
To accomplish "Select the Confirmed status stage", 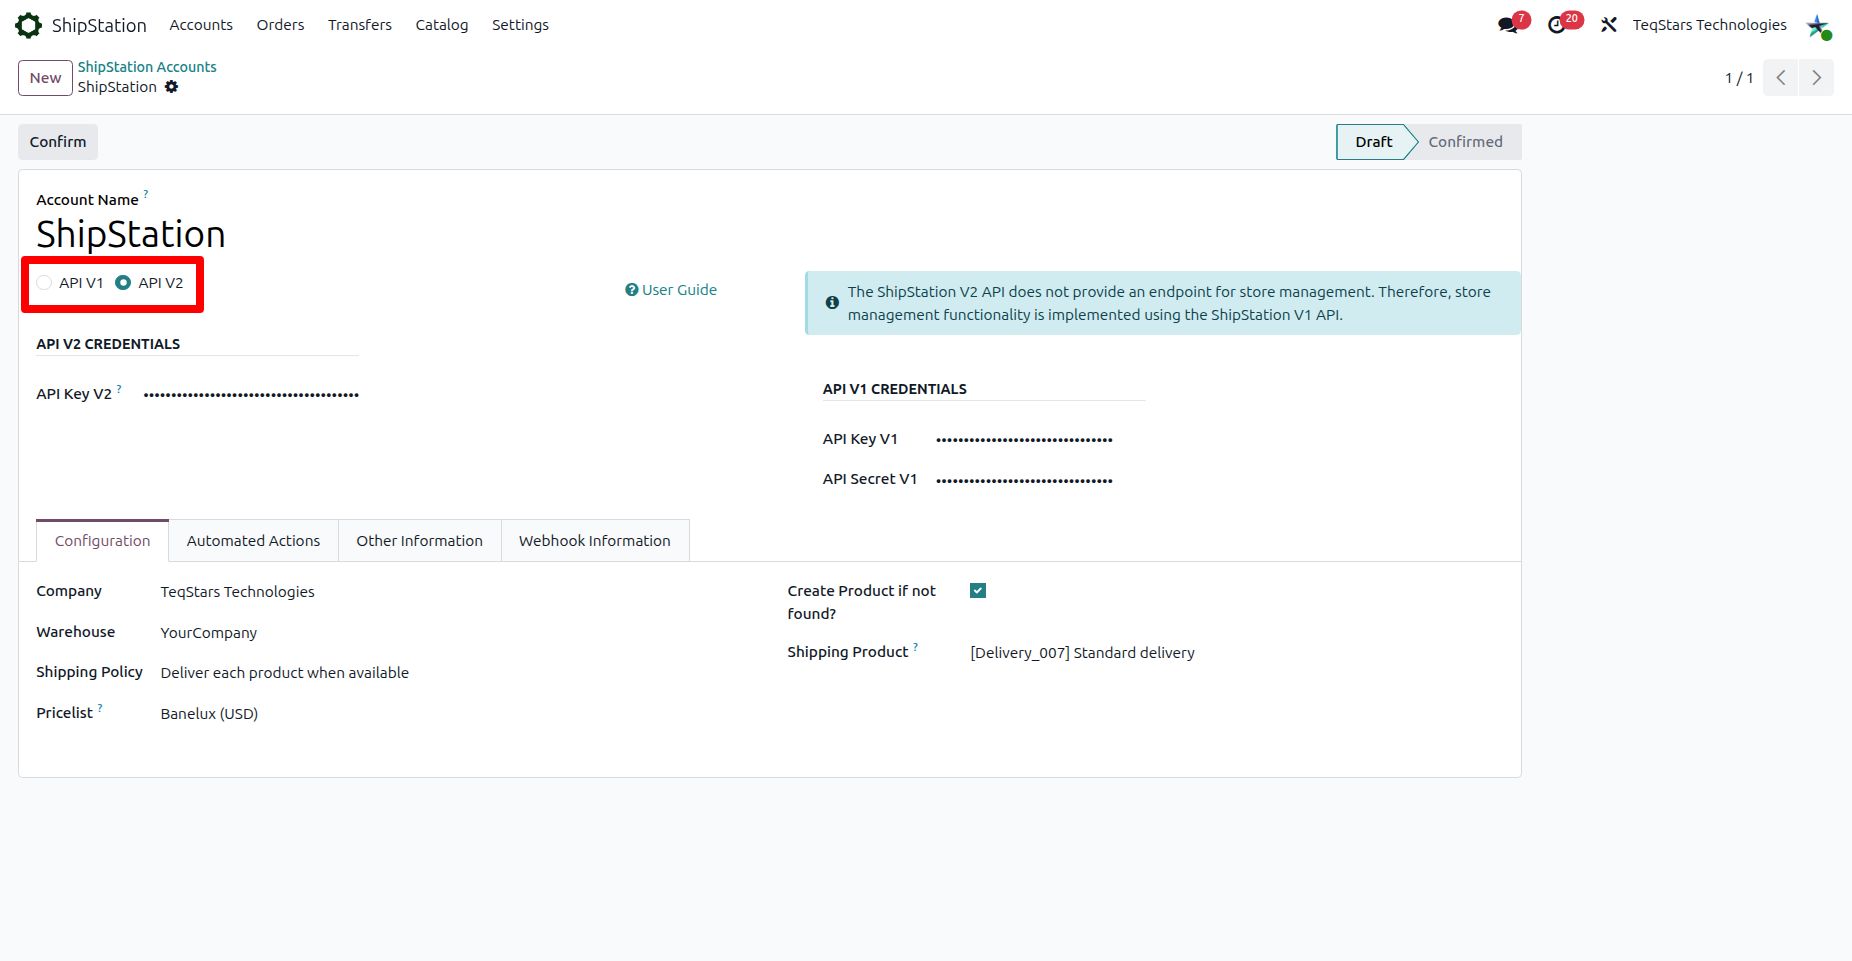I will click(x=1465, y=142).
